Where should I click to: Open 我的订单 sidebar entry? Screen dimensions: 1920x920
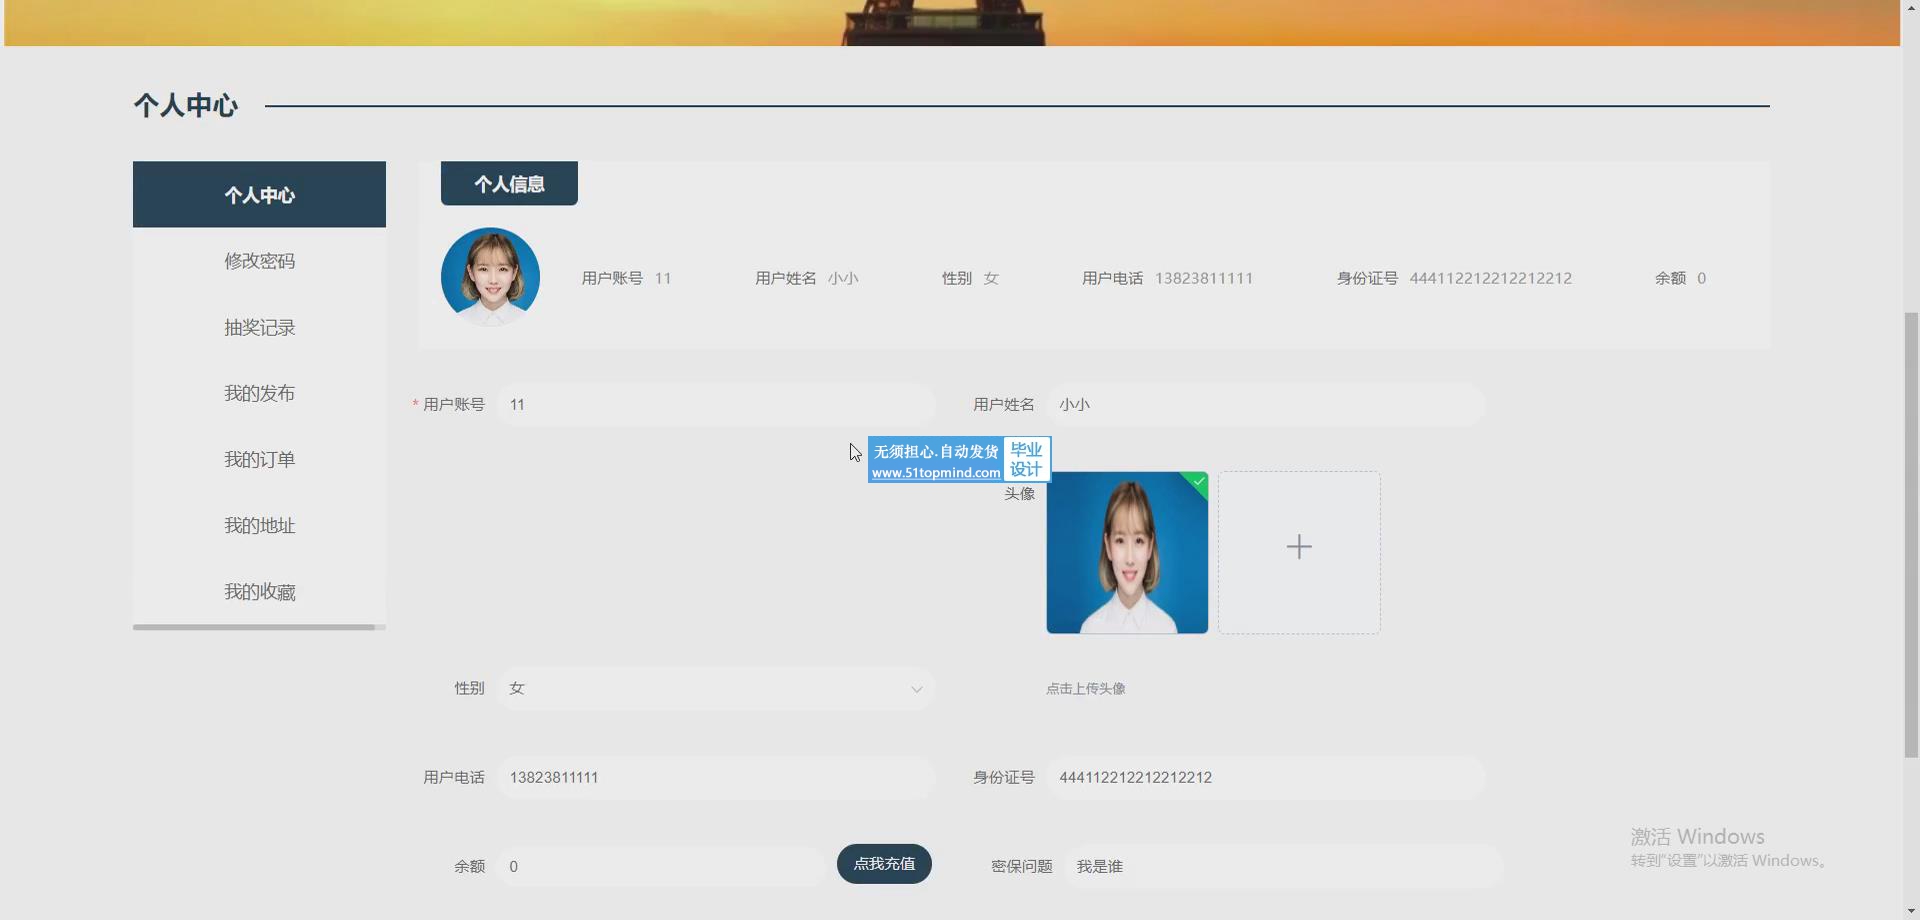coord(259,460)
